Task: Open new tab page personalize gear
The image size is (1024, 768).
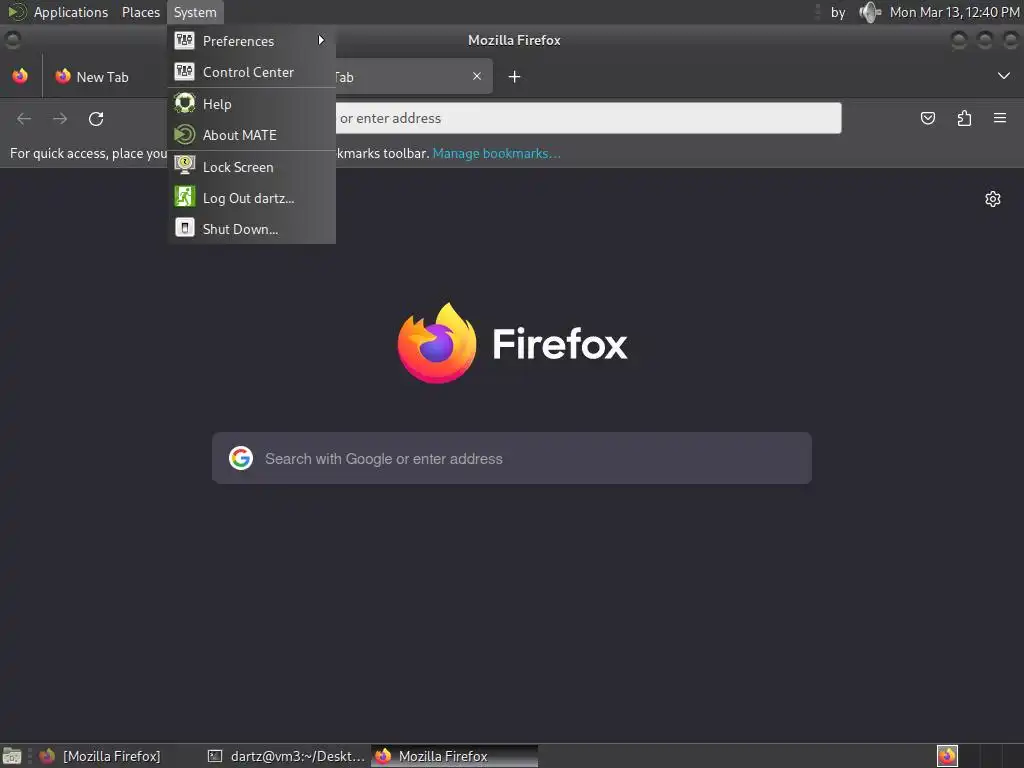Action: click(993, 199)
